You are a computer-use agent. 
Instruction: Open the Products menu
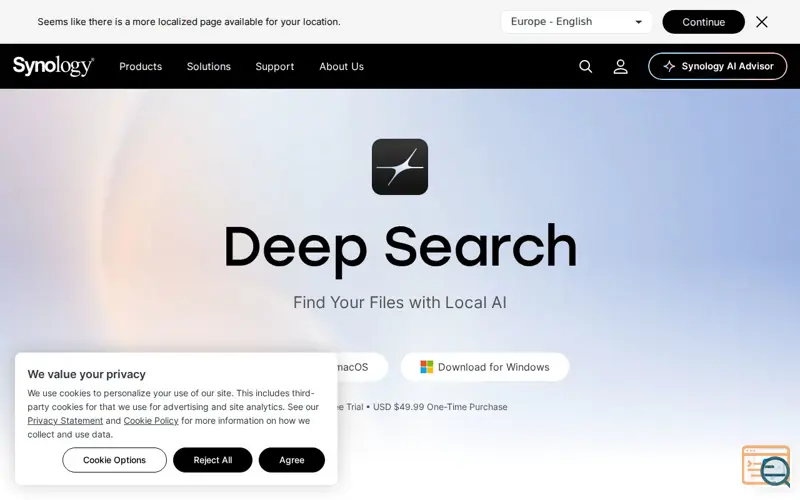point(140,66)
